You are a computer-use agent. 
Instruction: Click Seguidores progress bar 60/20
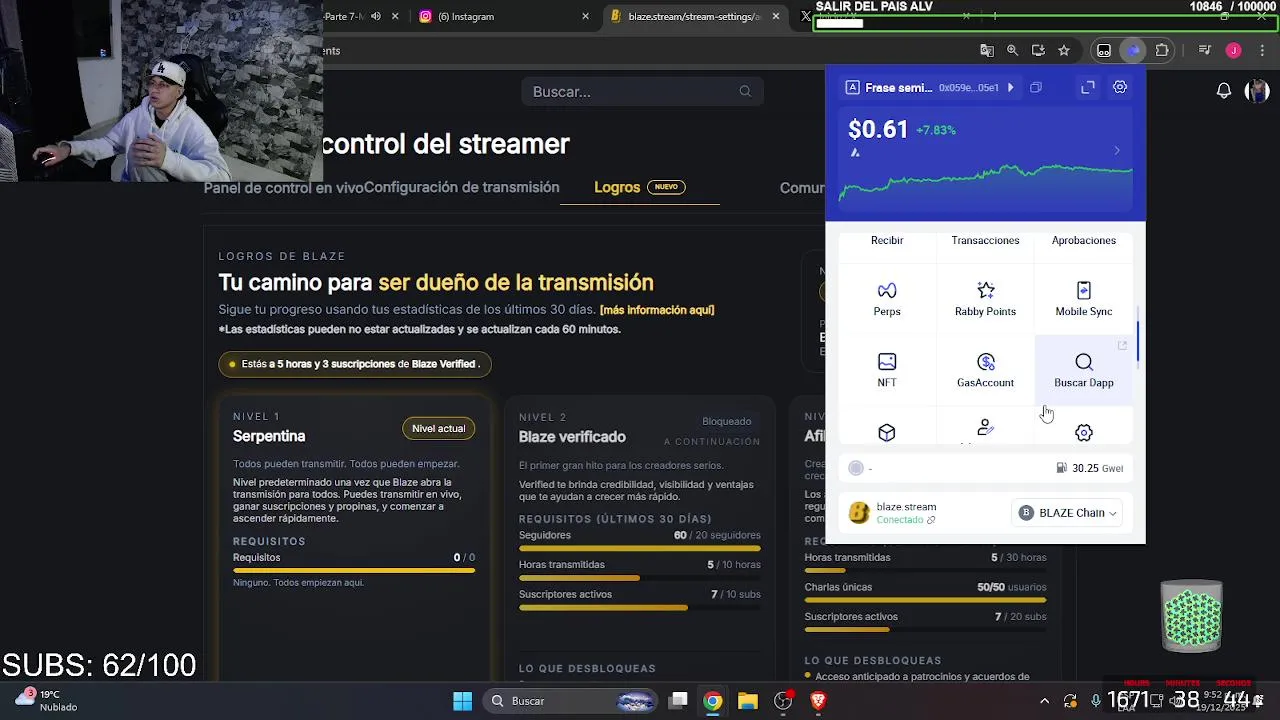click(x=640, y=548)
